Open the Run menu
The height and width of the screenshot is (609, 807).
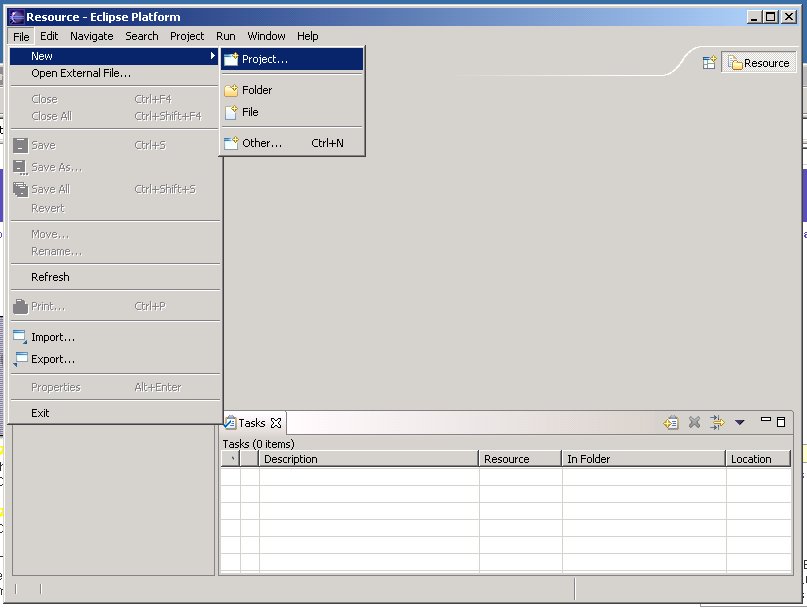pyautogui.click(x=225, y=36)
